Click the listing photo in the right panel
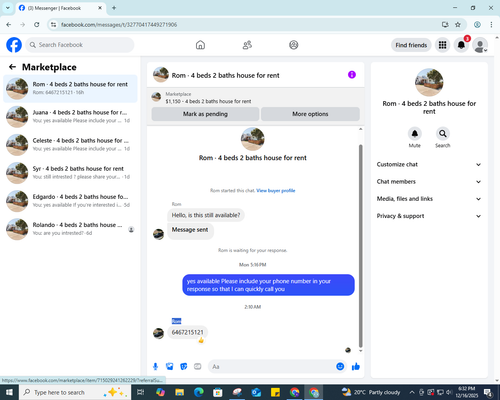The width and height of the screenshot is (500, 400). [x=429, y=82]
